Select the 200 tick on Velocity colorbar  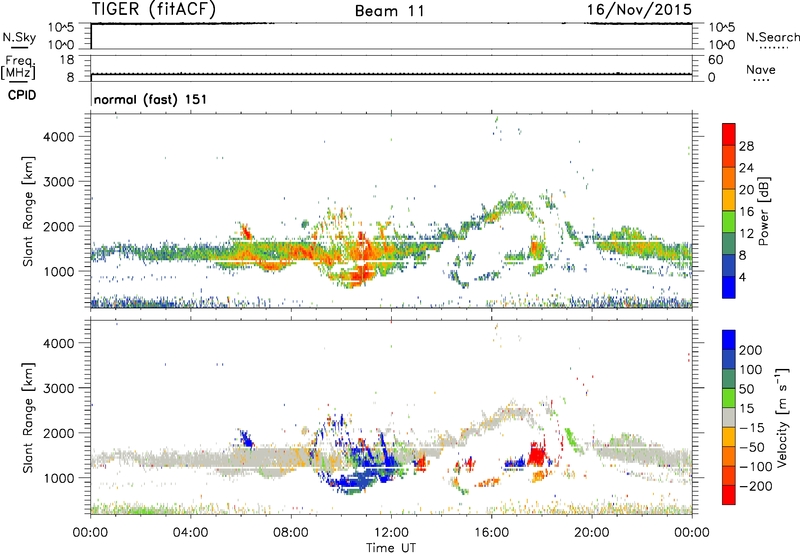point(751,350)
